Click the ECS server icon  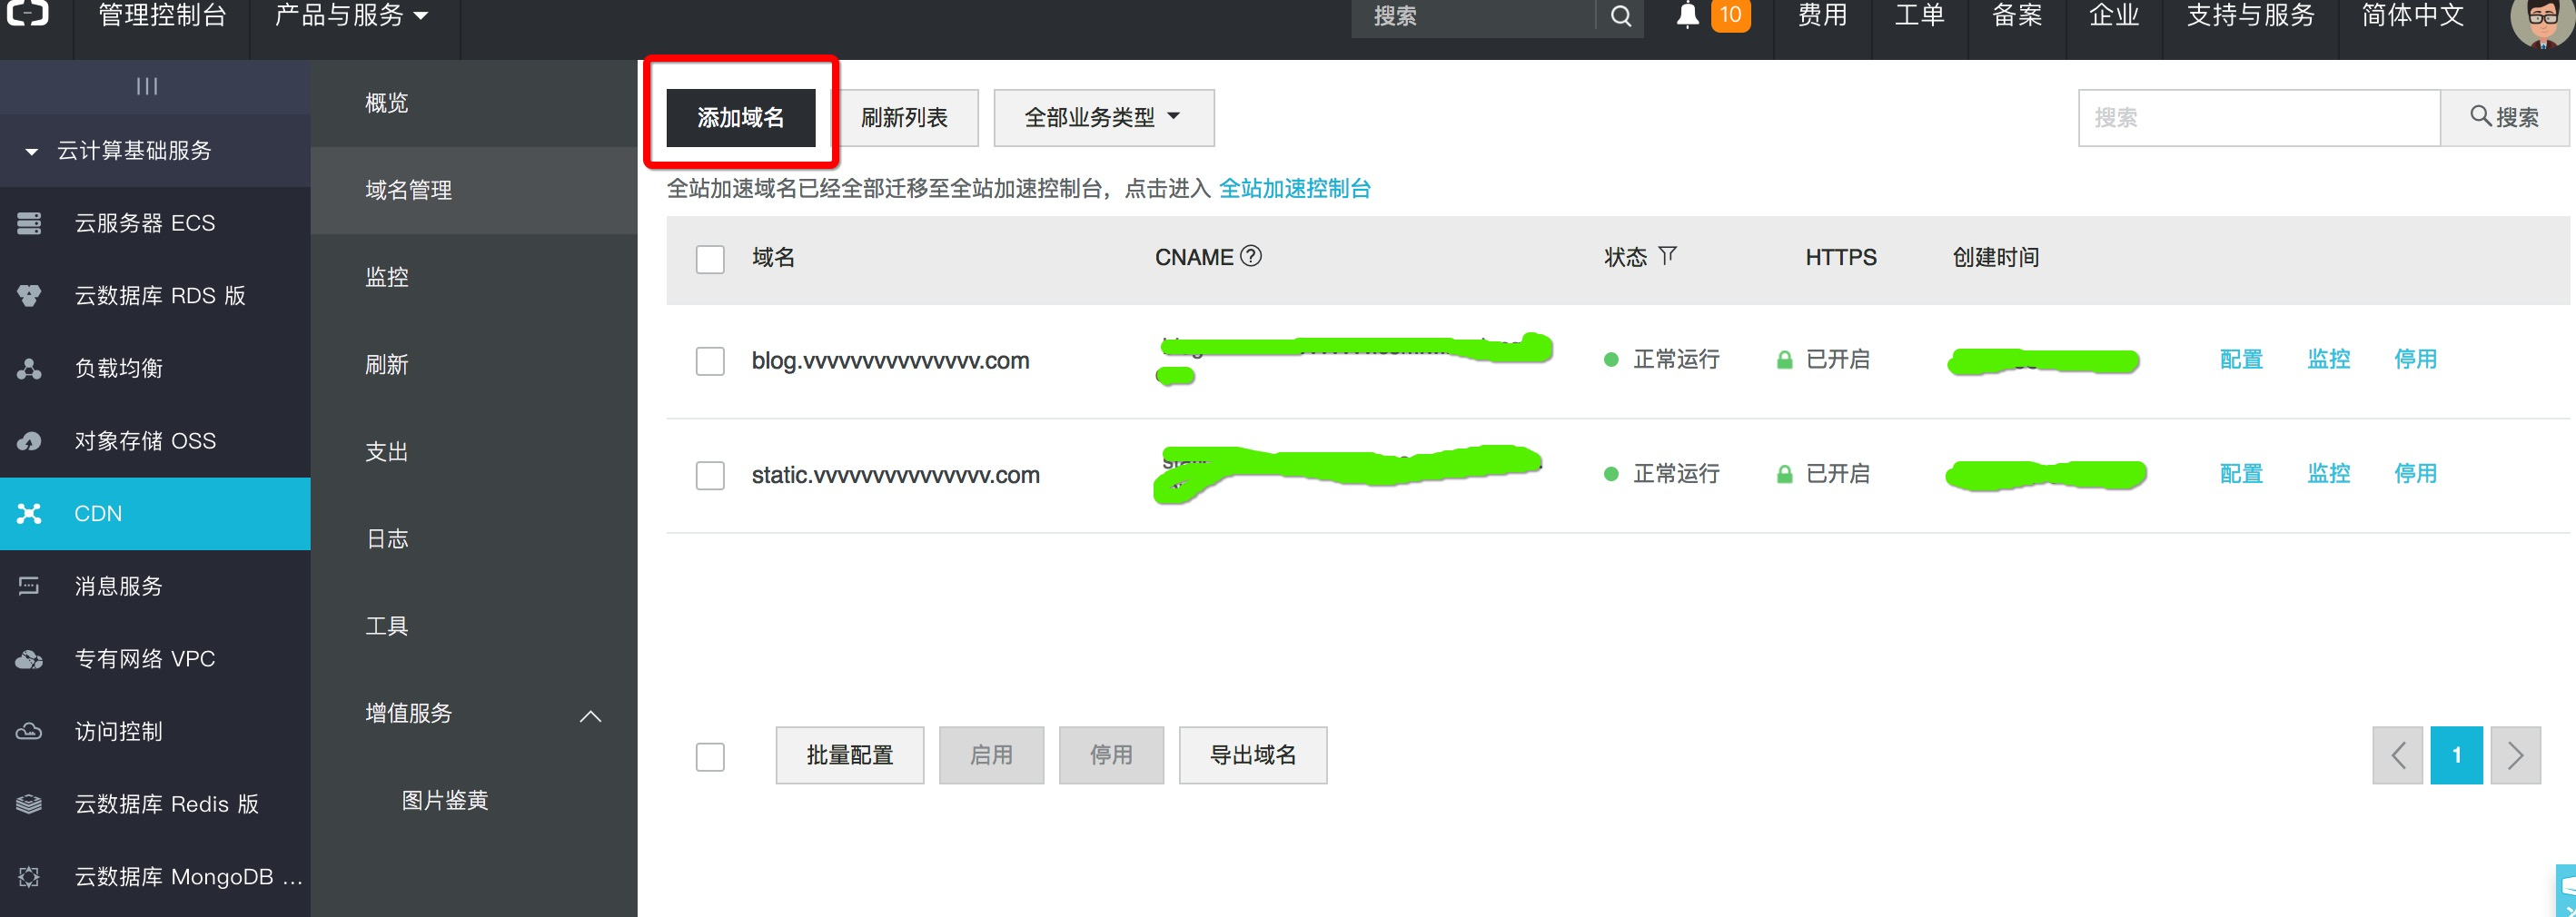(29, 223)
